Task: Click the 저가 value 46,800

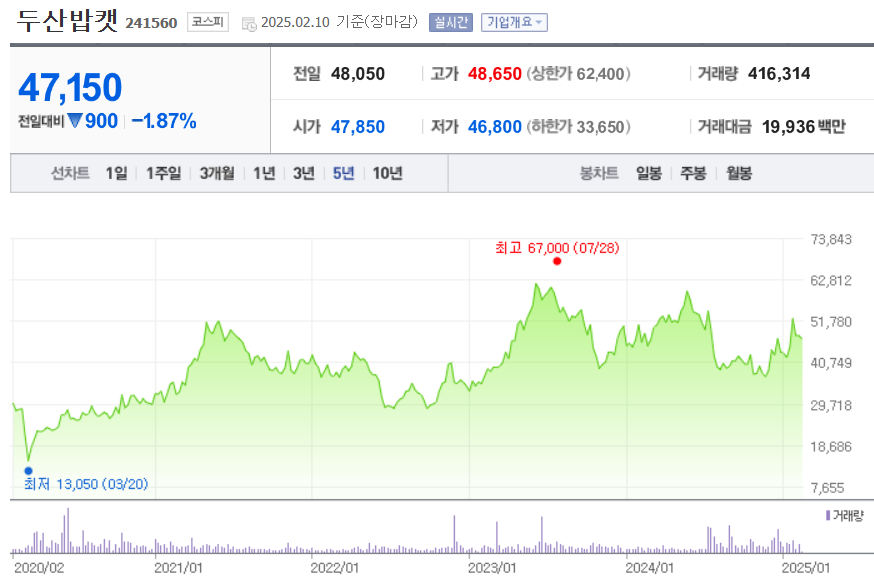Action: coord(494,127)
